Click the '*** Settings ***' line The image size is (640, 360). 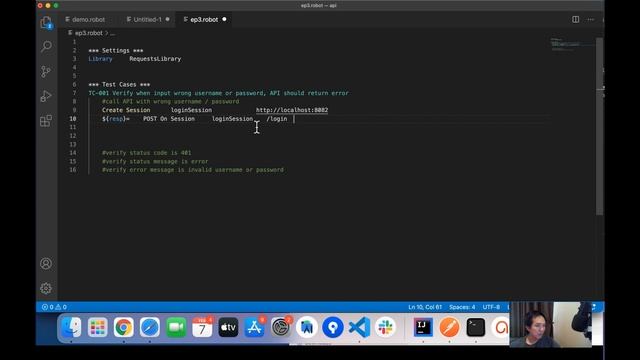116,50
